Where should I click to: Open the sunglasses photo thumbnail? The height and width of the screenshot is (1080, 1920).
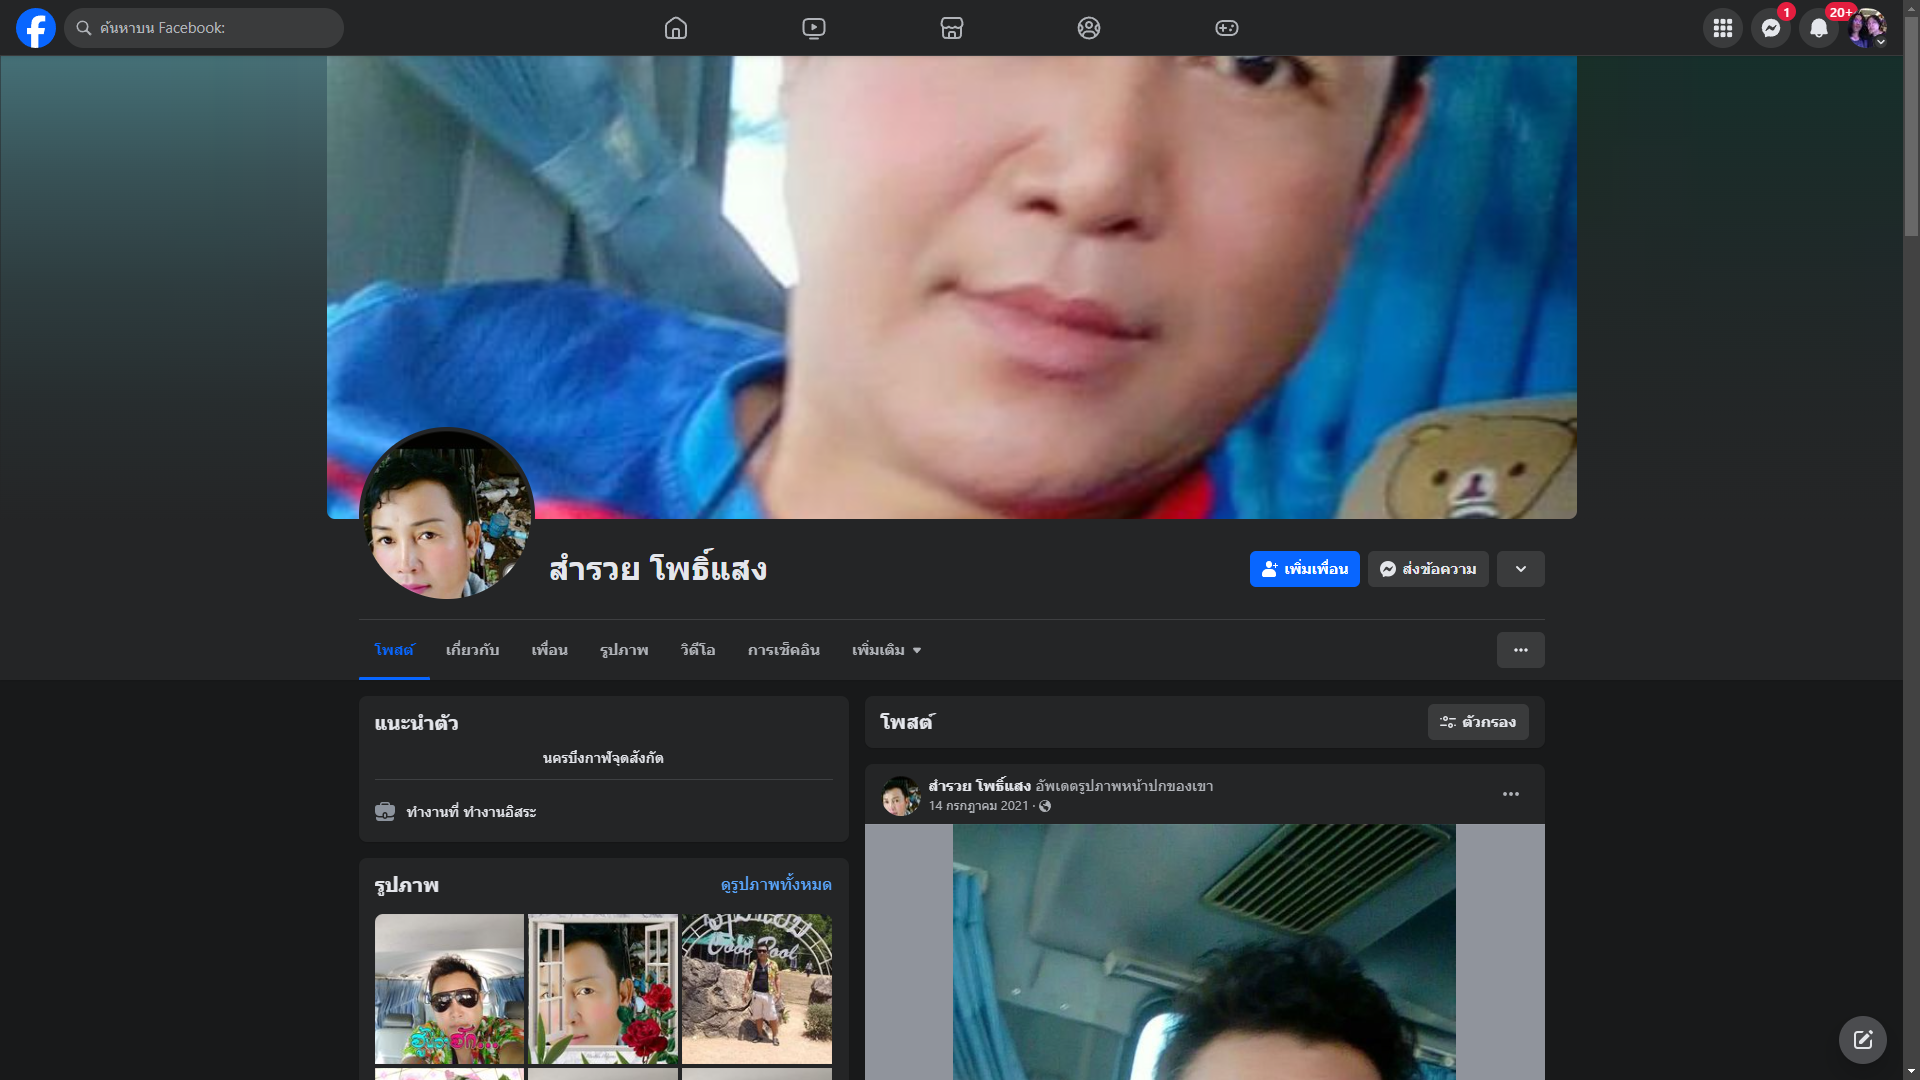(449, 988)
